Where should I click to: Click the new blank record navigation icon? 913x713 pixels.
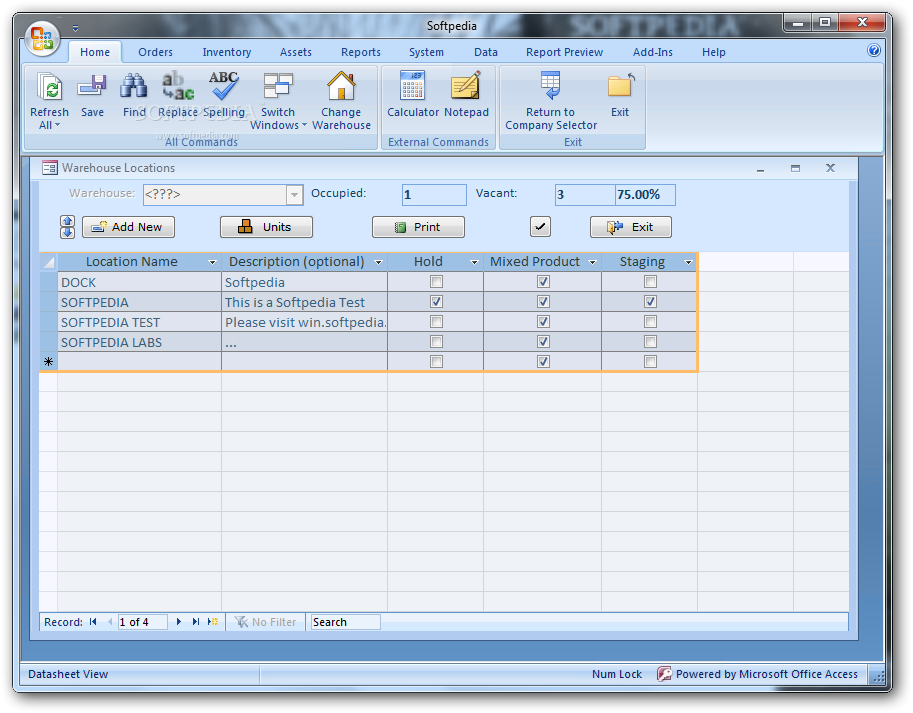pyautogui.click(x=213, y=622)
